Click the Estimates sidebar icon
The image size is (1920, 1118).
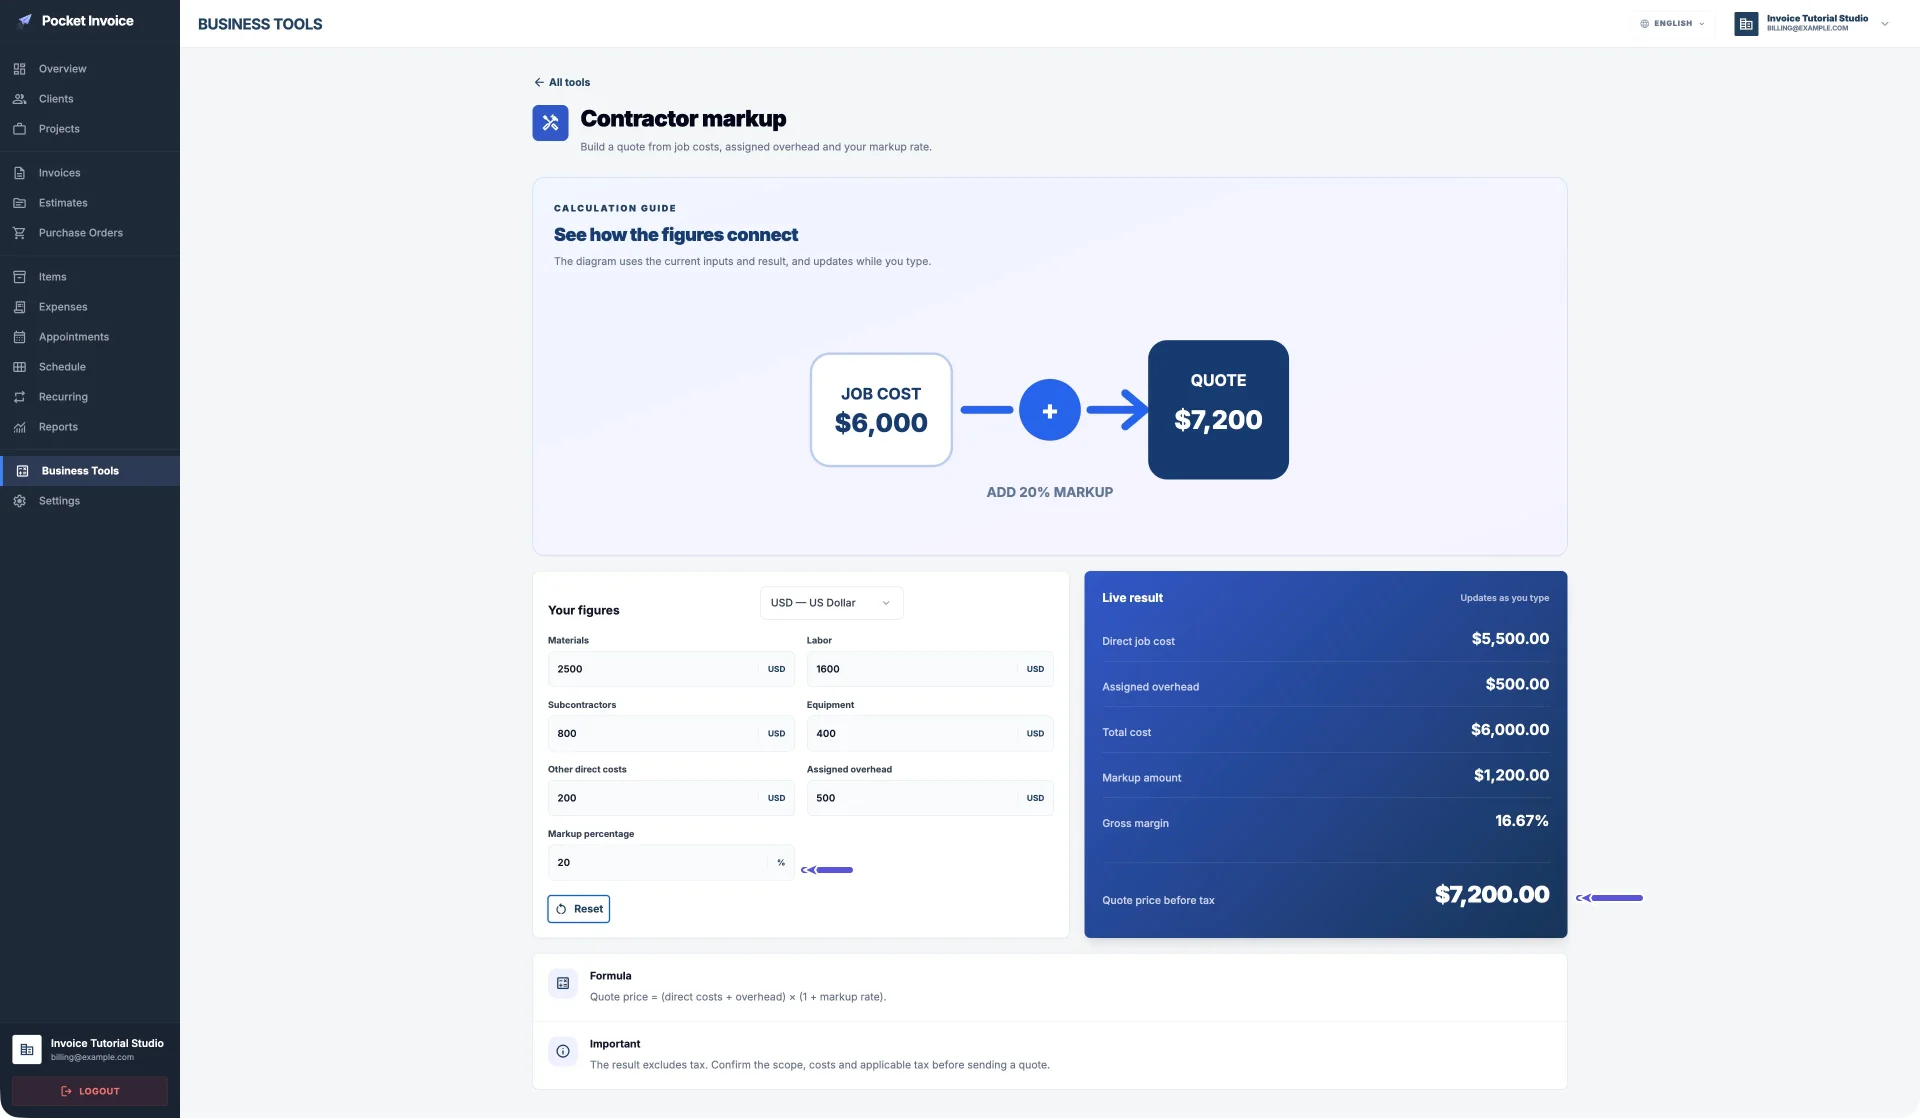pyautogui.click(x=19, y=203)
